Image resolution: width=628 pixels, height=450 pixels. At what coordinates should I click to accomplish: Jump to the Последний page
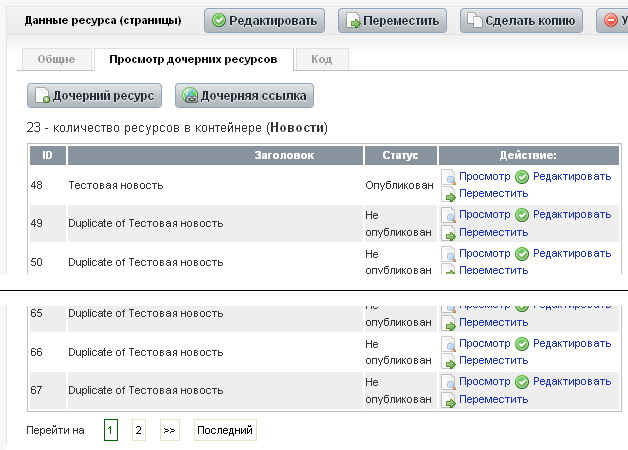click(x=224, y=430)
